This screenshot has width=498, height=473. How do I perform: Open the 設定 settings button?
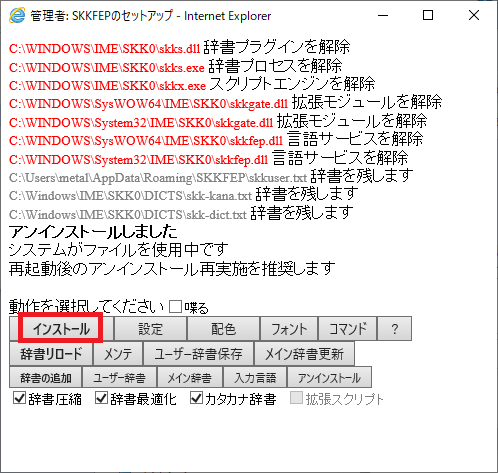[150, 329]
